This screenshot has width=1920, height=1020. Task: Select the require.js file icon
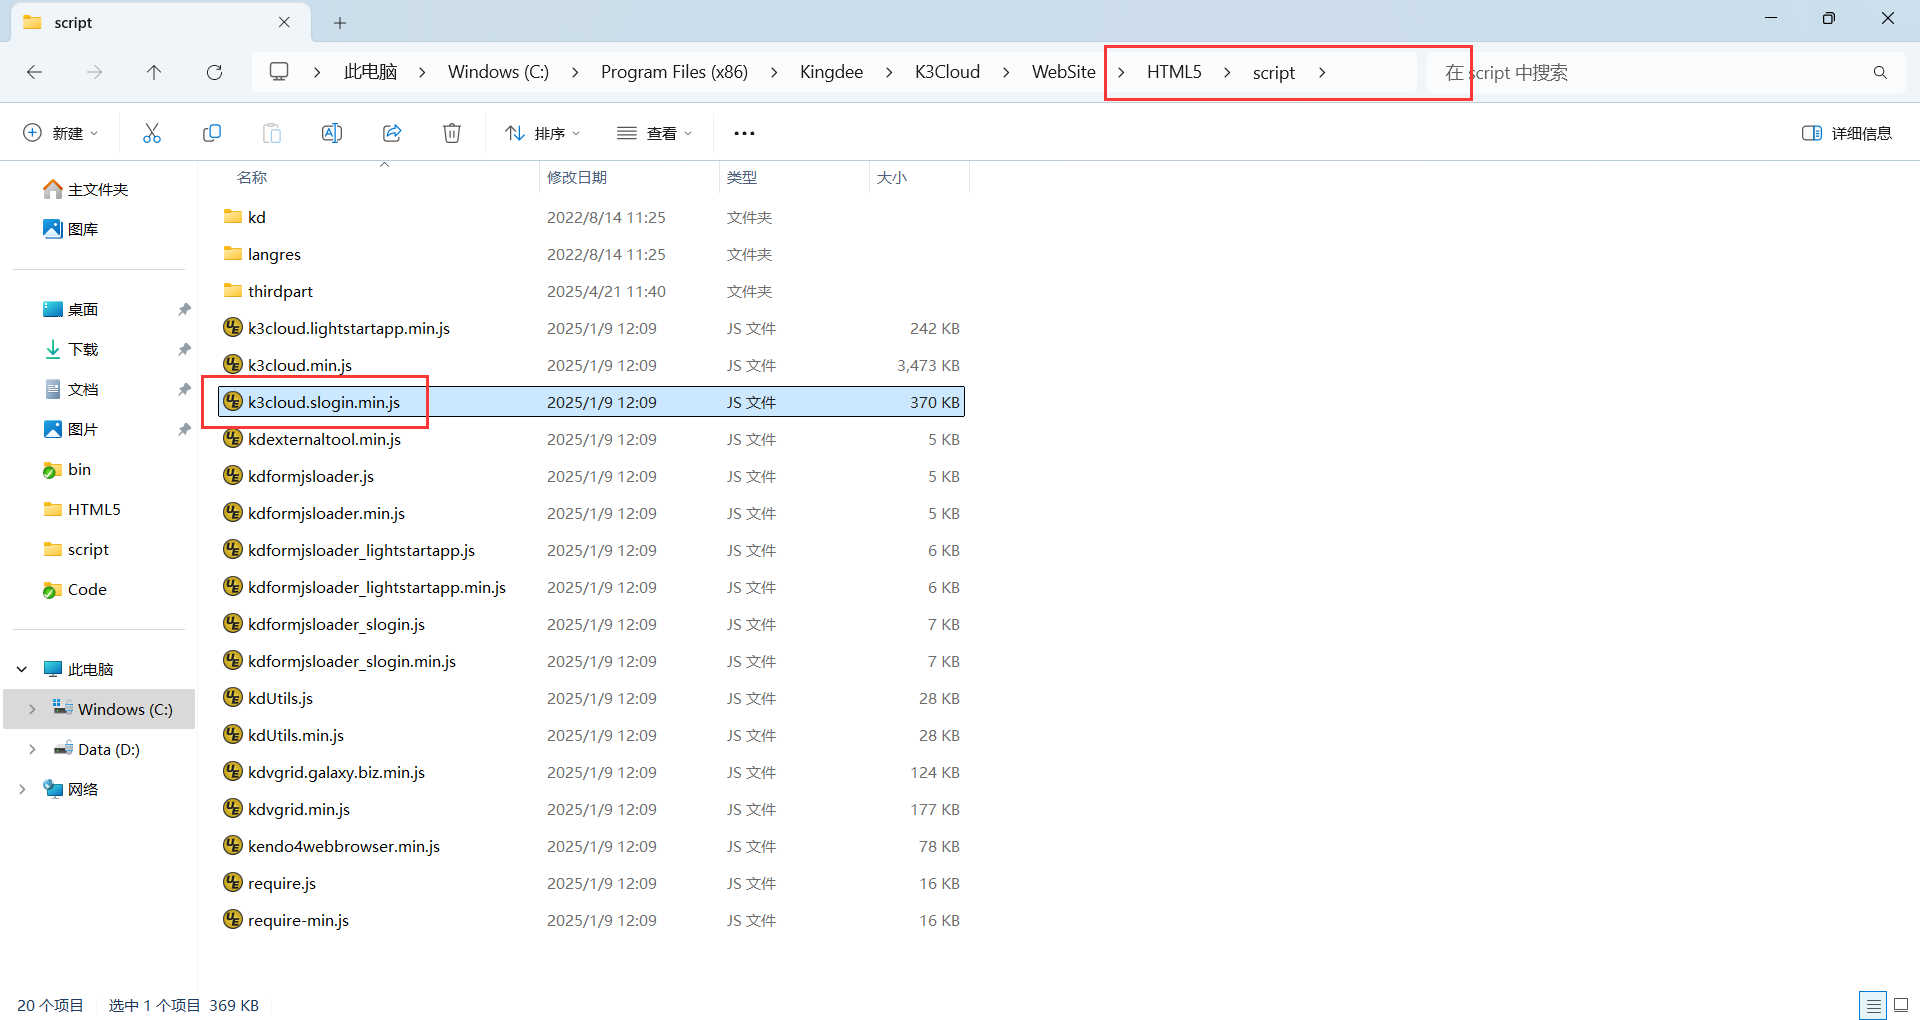pyautogui.click(x=233, y=883)
